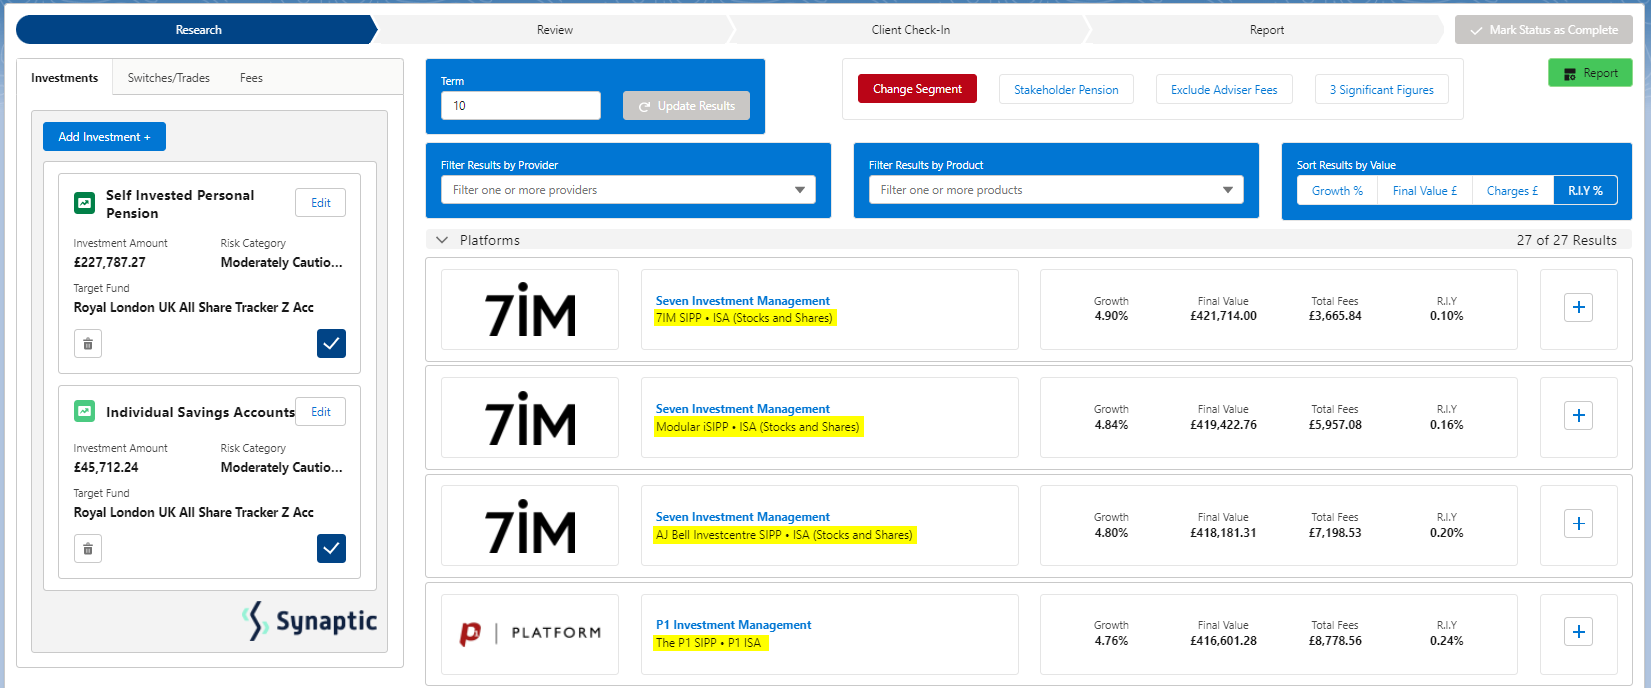Click the 7IM SIPP • ISA product text
Screen dimensions: 1651x688
coord(744,318)
